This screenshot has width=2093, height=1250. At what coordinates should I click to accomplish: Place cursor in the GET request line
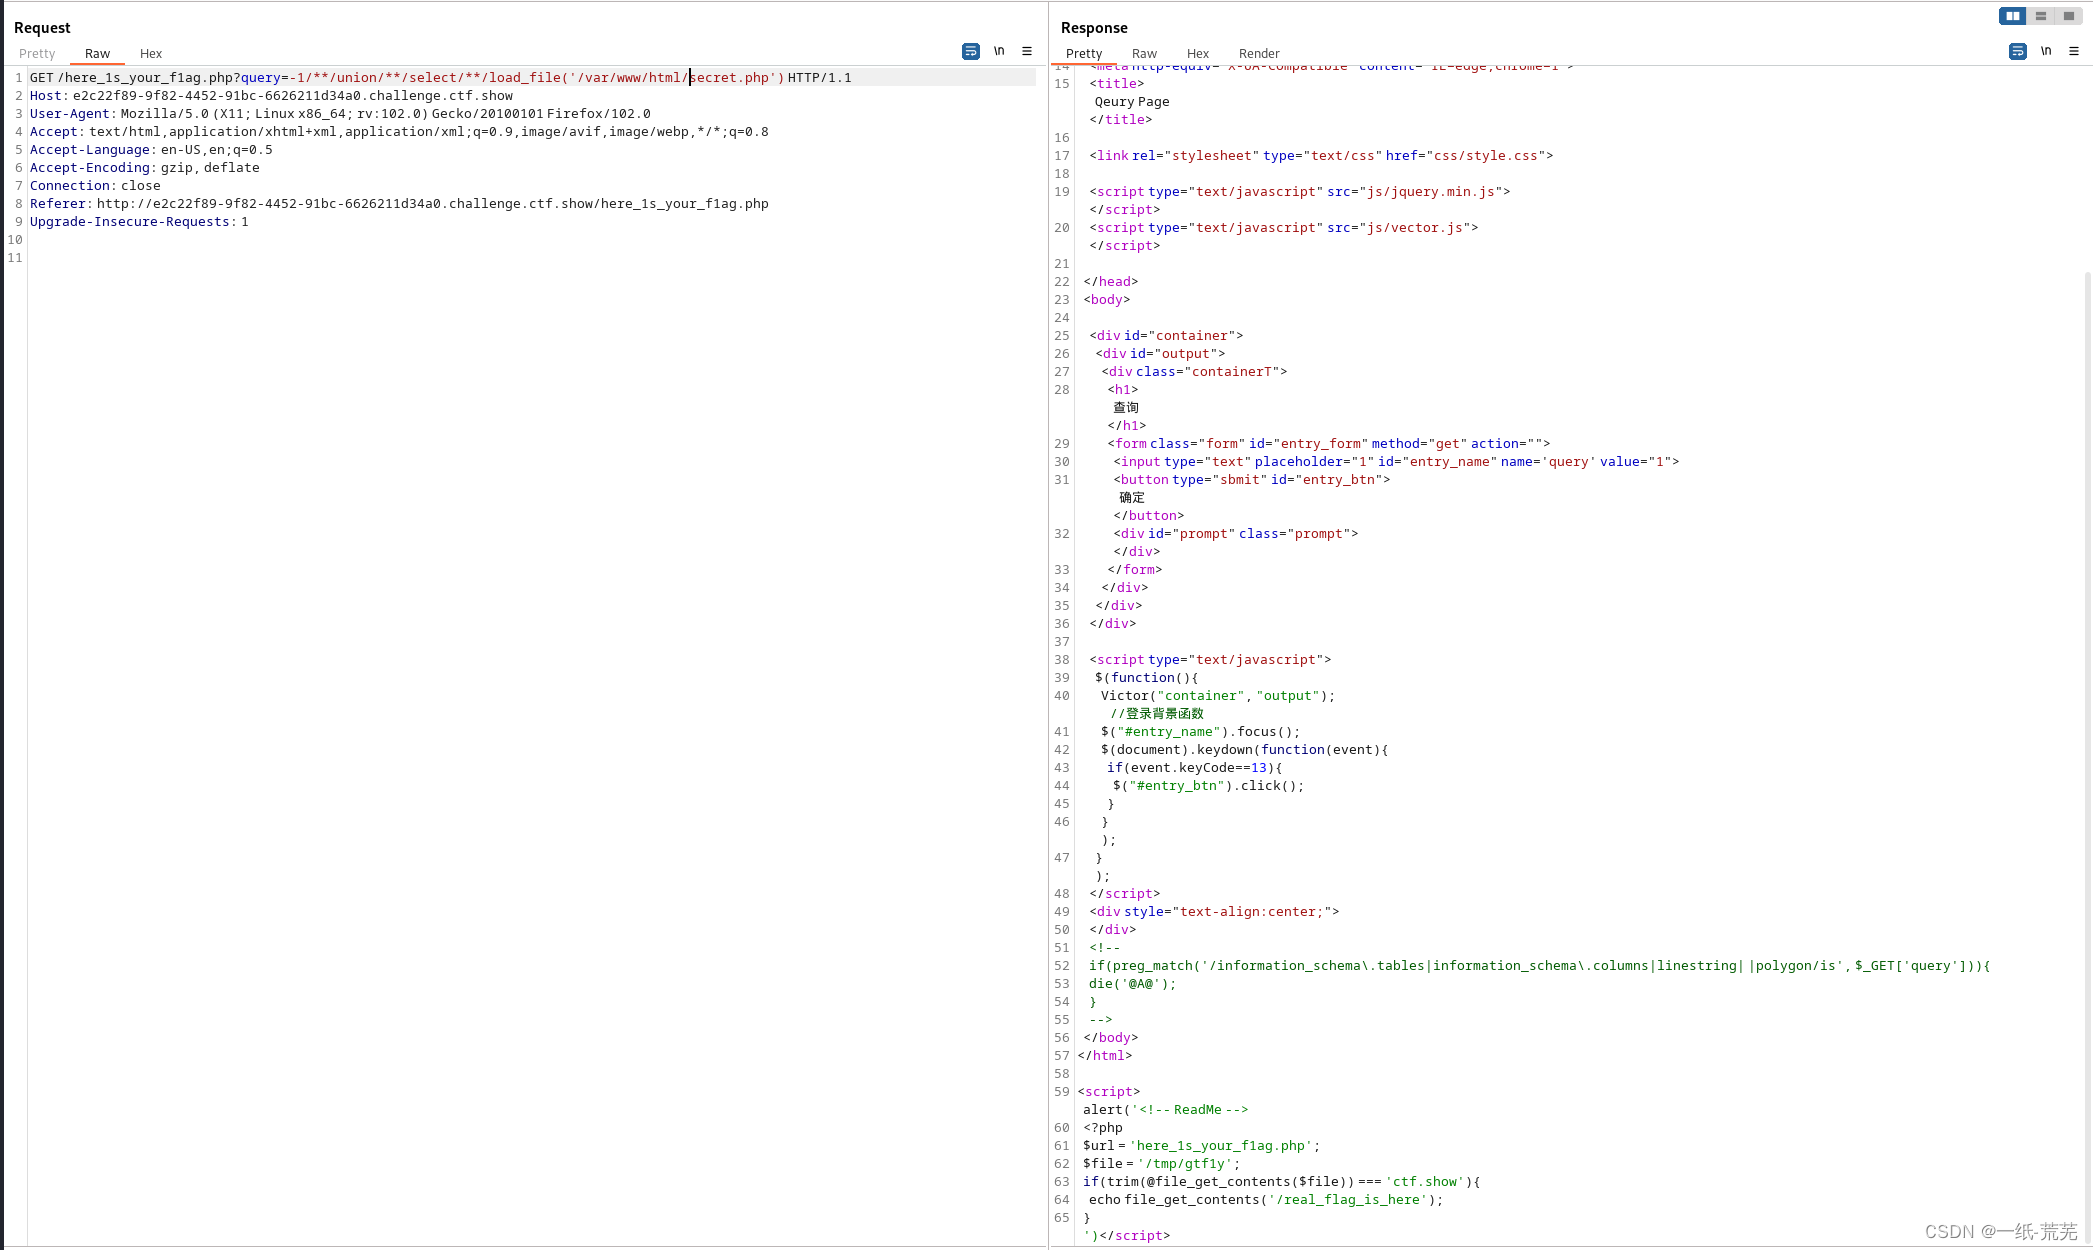click(x=440, y=78)
